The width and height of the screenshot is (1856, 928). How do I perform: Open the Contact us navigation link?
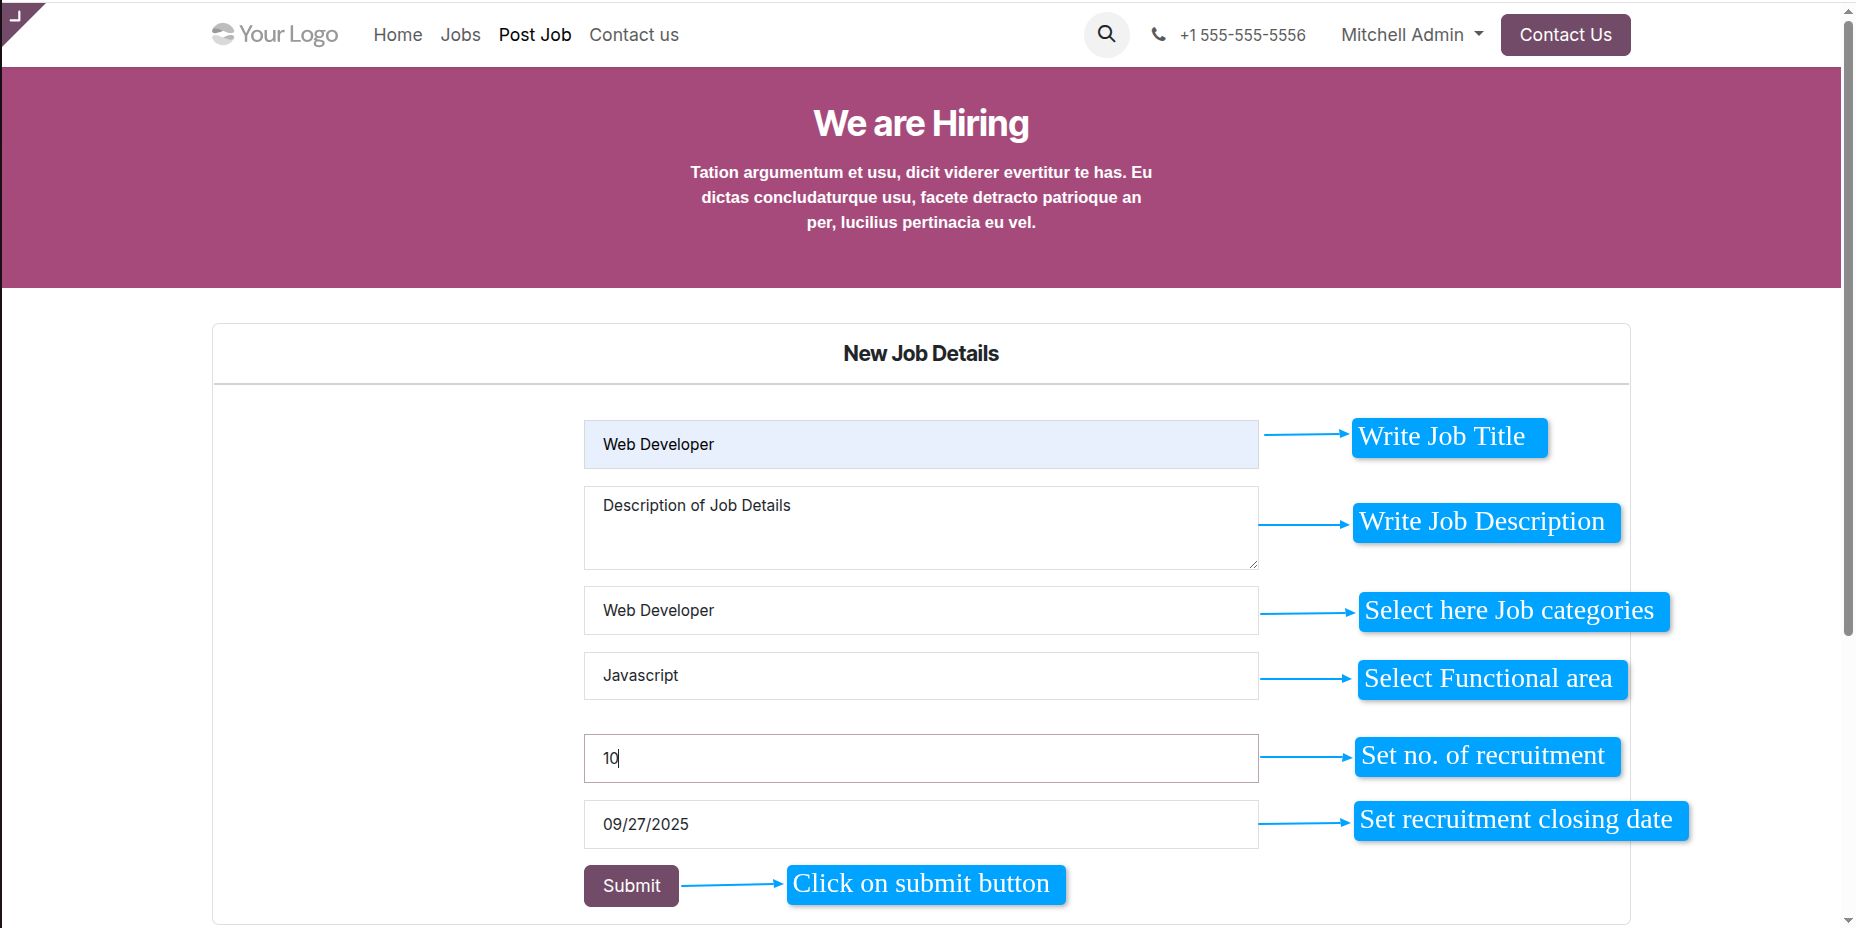pos(634,34)
